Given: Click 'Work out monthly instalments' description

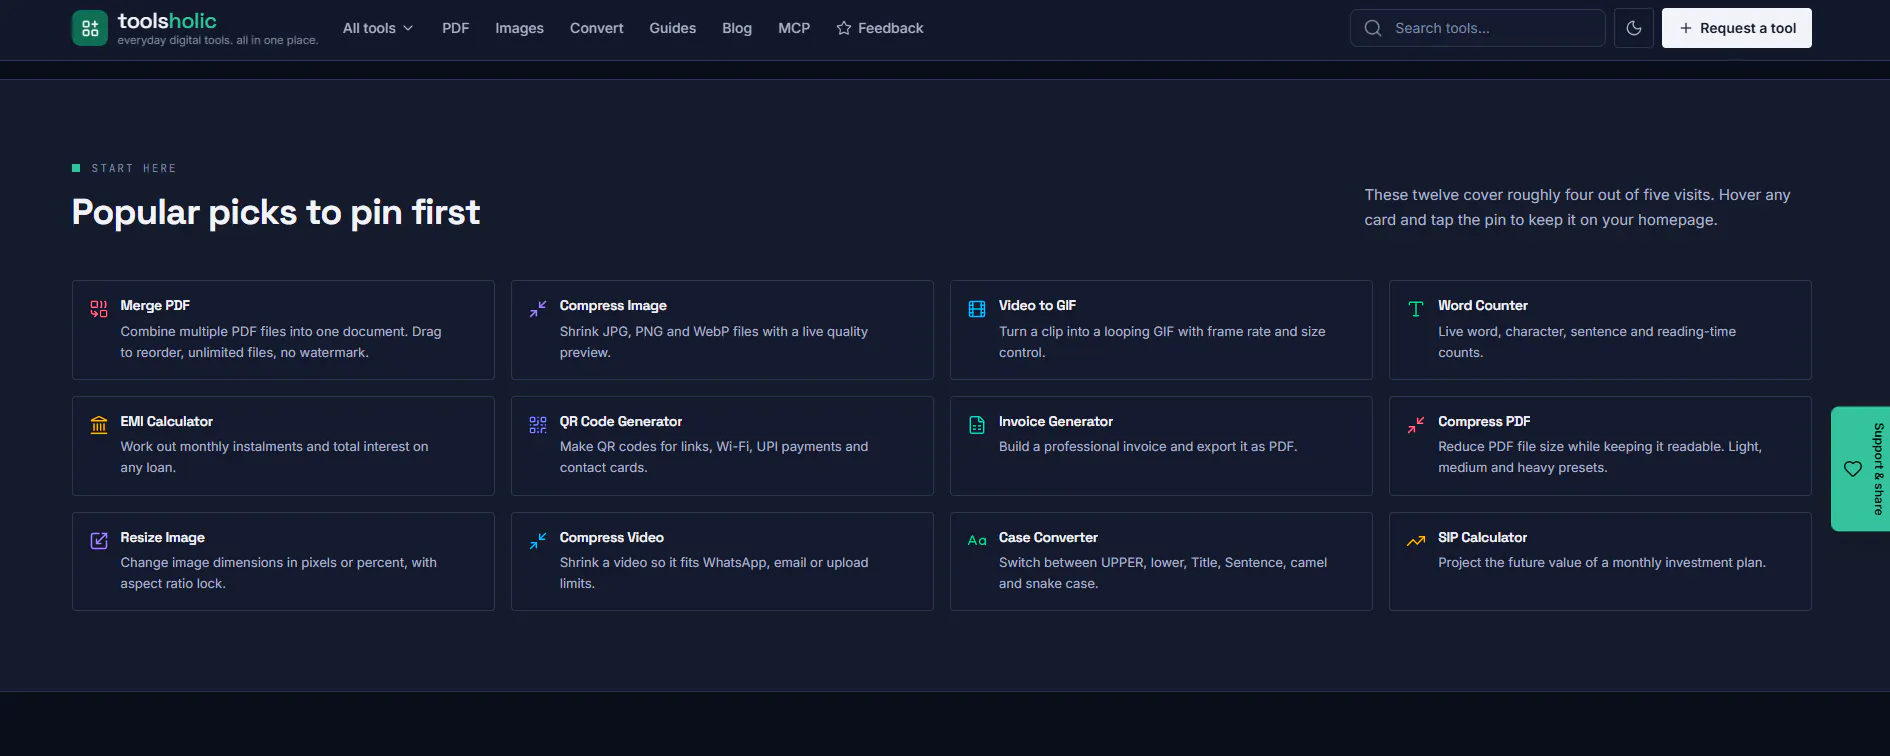Looking at the screenshot, I should point(274,457).
